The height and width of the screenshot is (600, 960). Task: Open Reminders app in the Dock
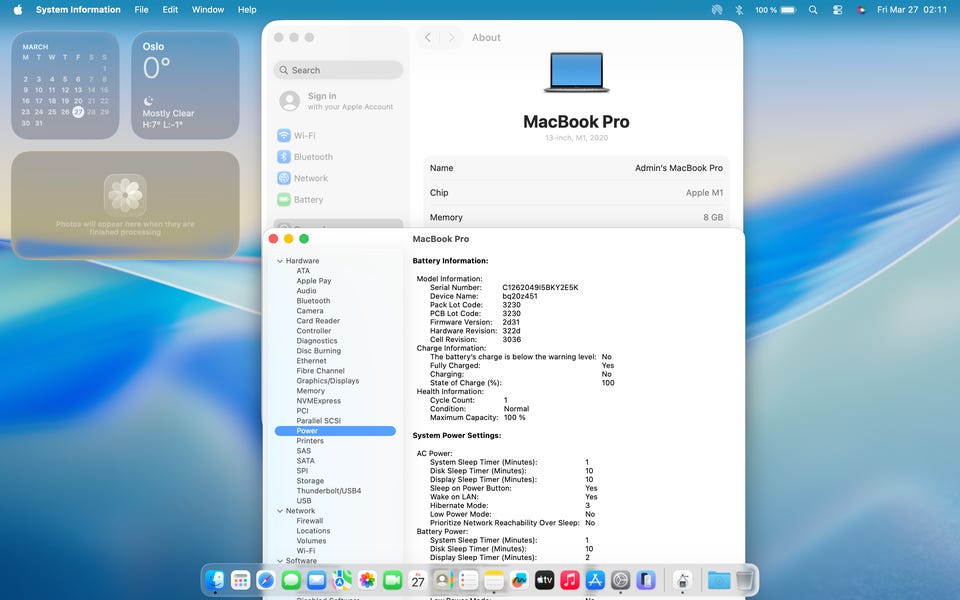469,579
